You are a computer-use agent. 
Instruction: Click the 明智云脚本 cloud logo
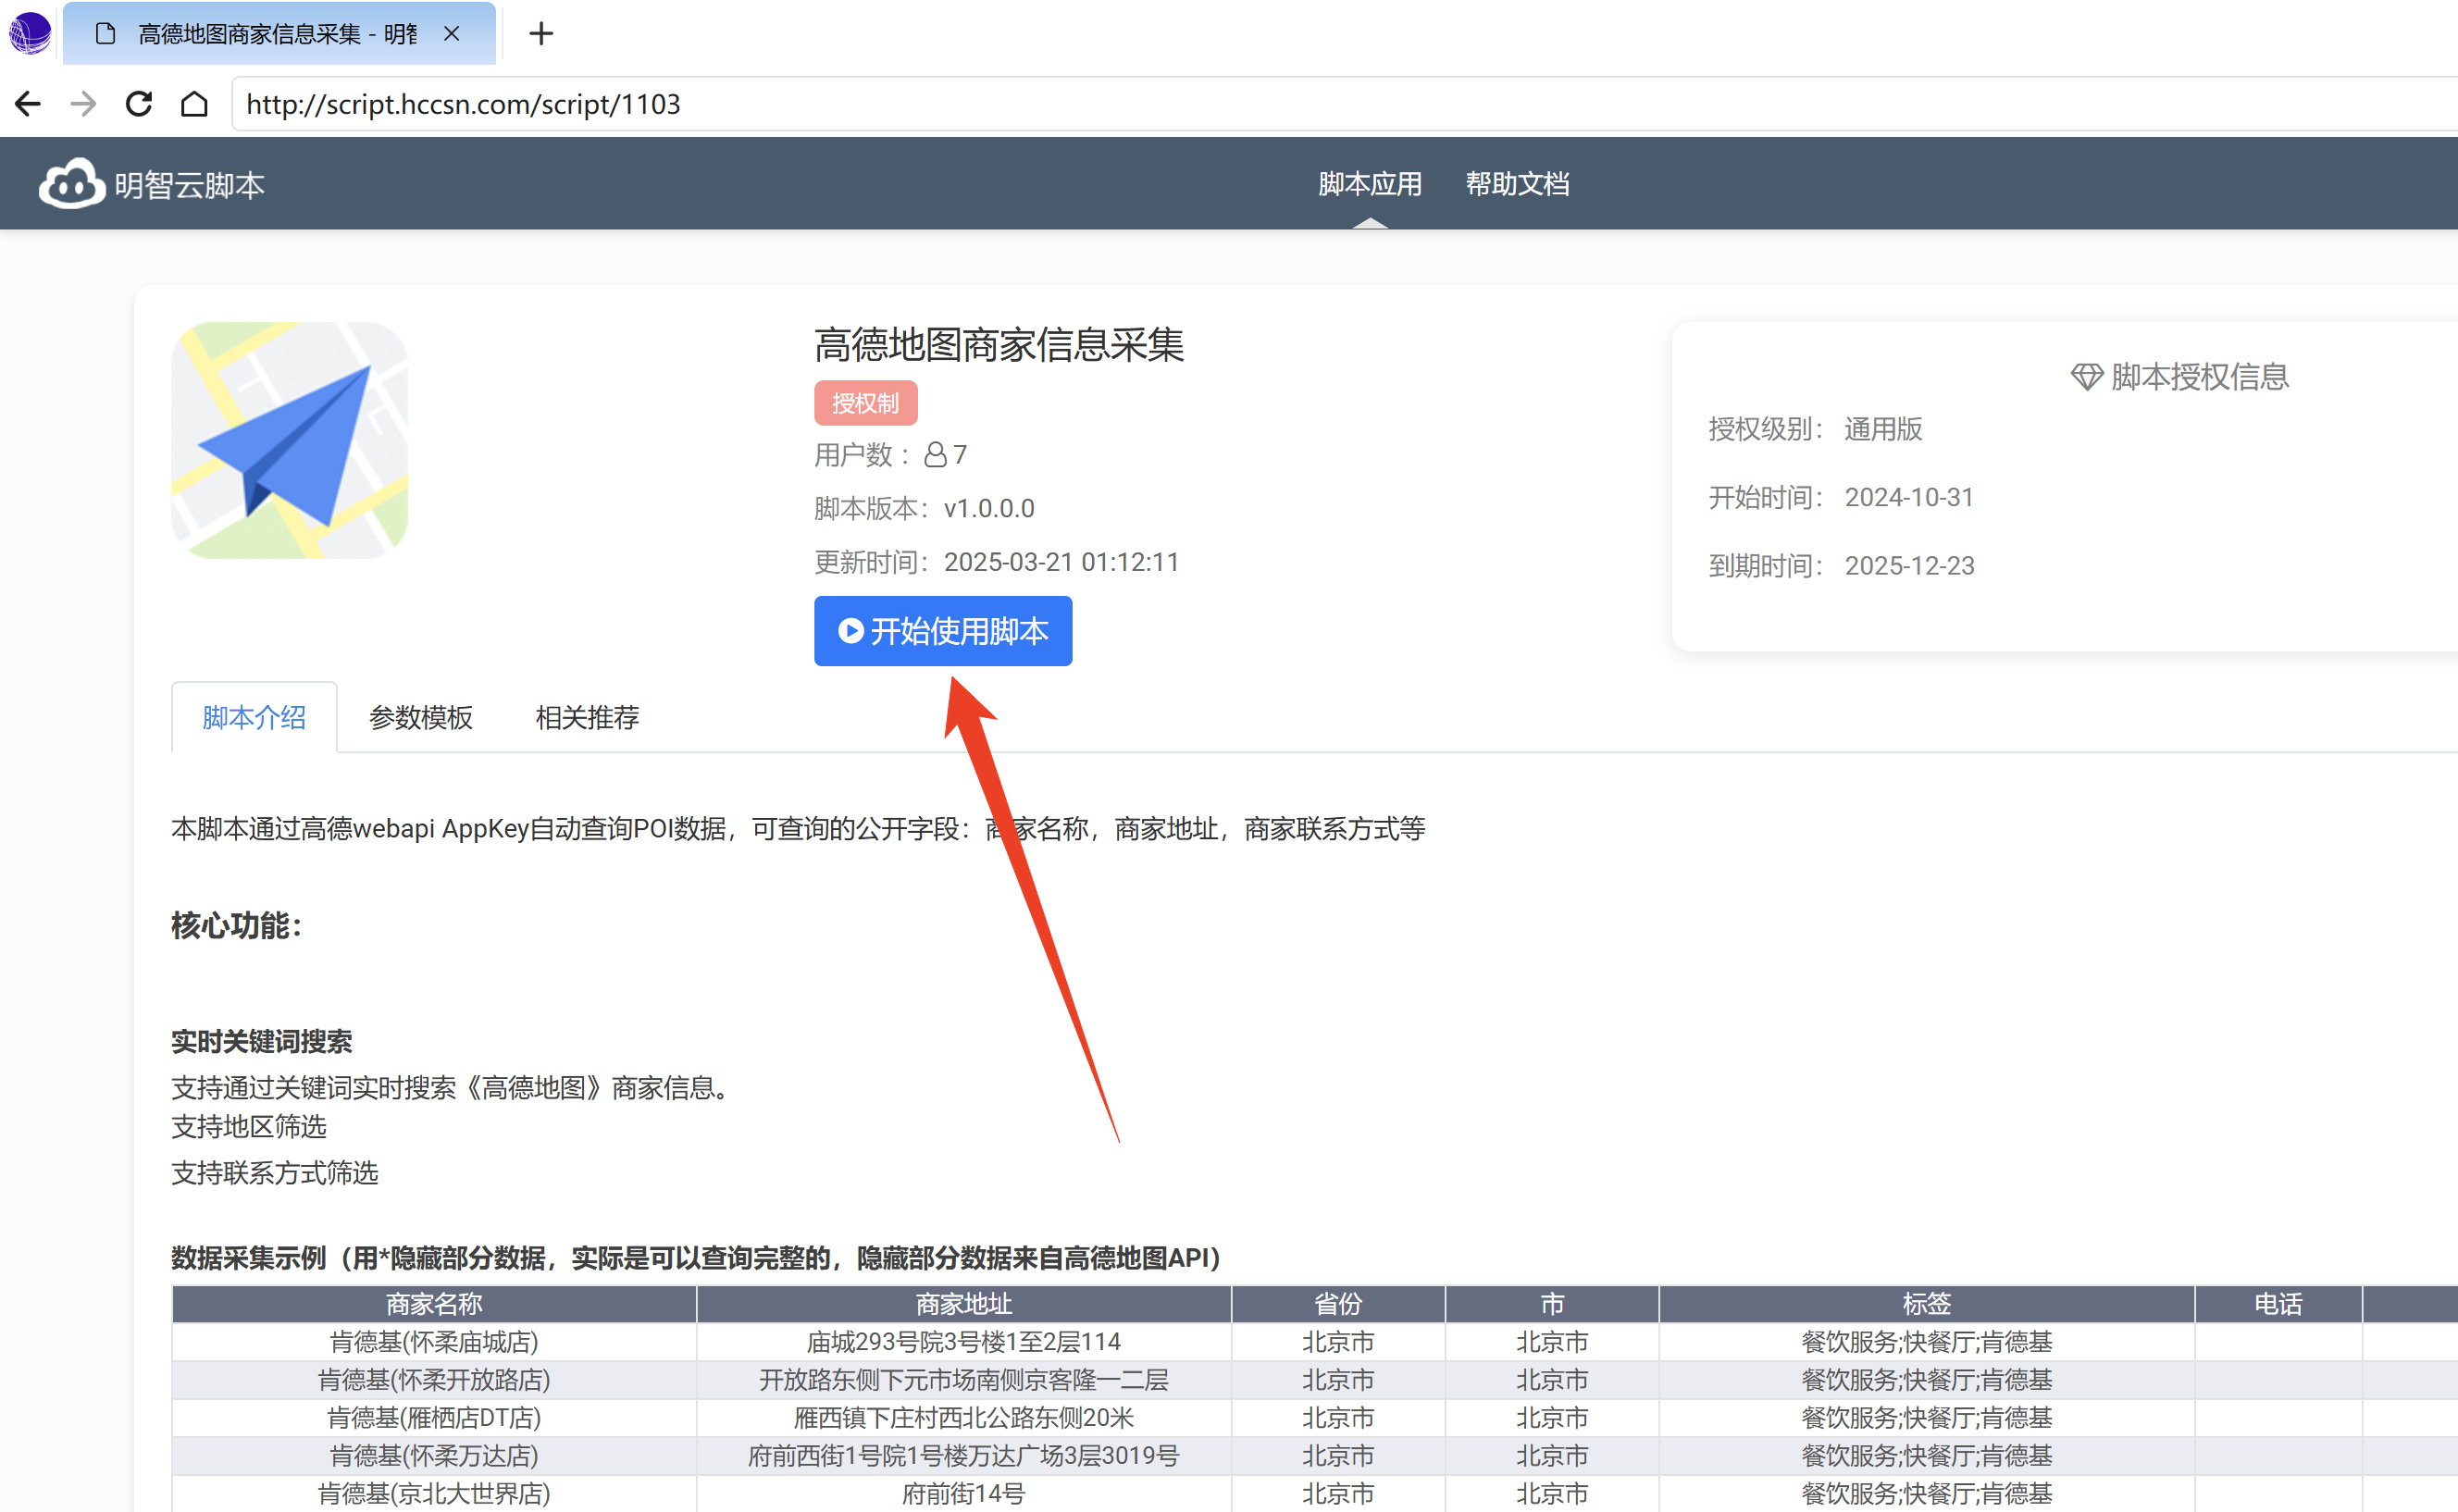pos(71,184)
